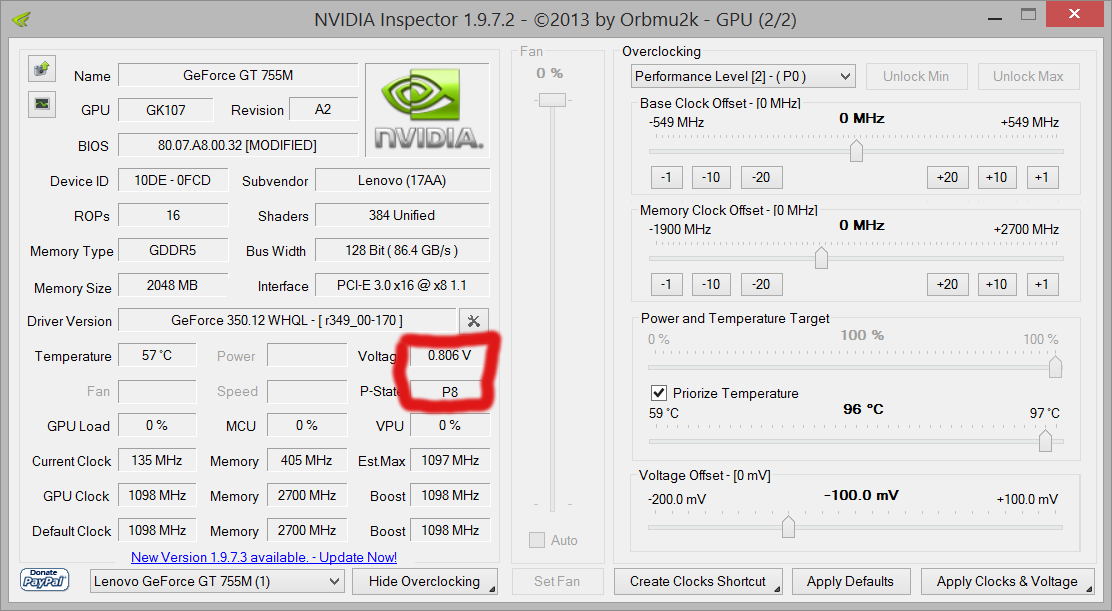Viewport: 1112px width, 611px height.
Task: Decrease Memory Clock Offset by 1
Action: tap(666, 284)
